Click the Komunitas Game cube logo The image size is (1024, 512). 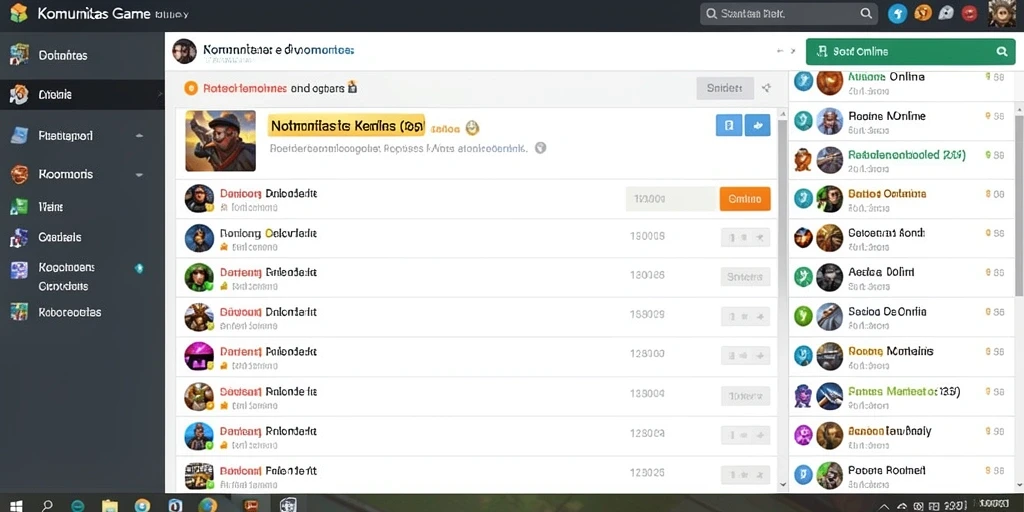tap(19, 13)
